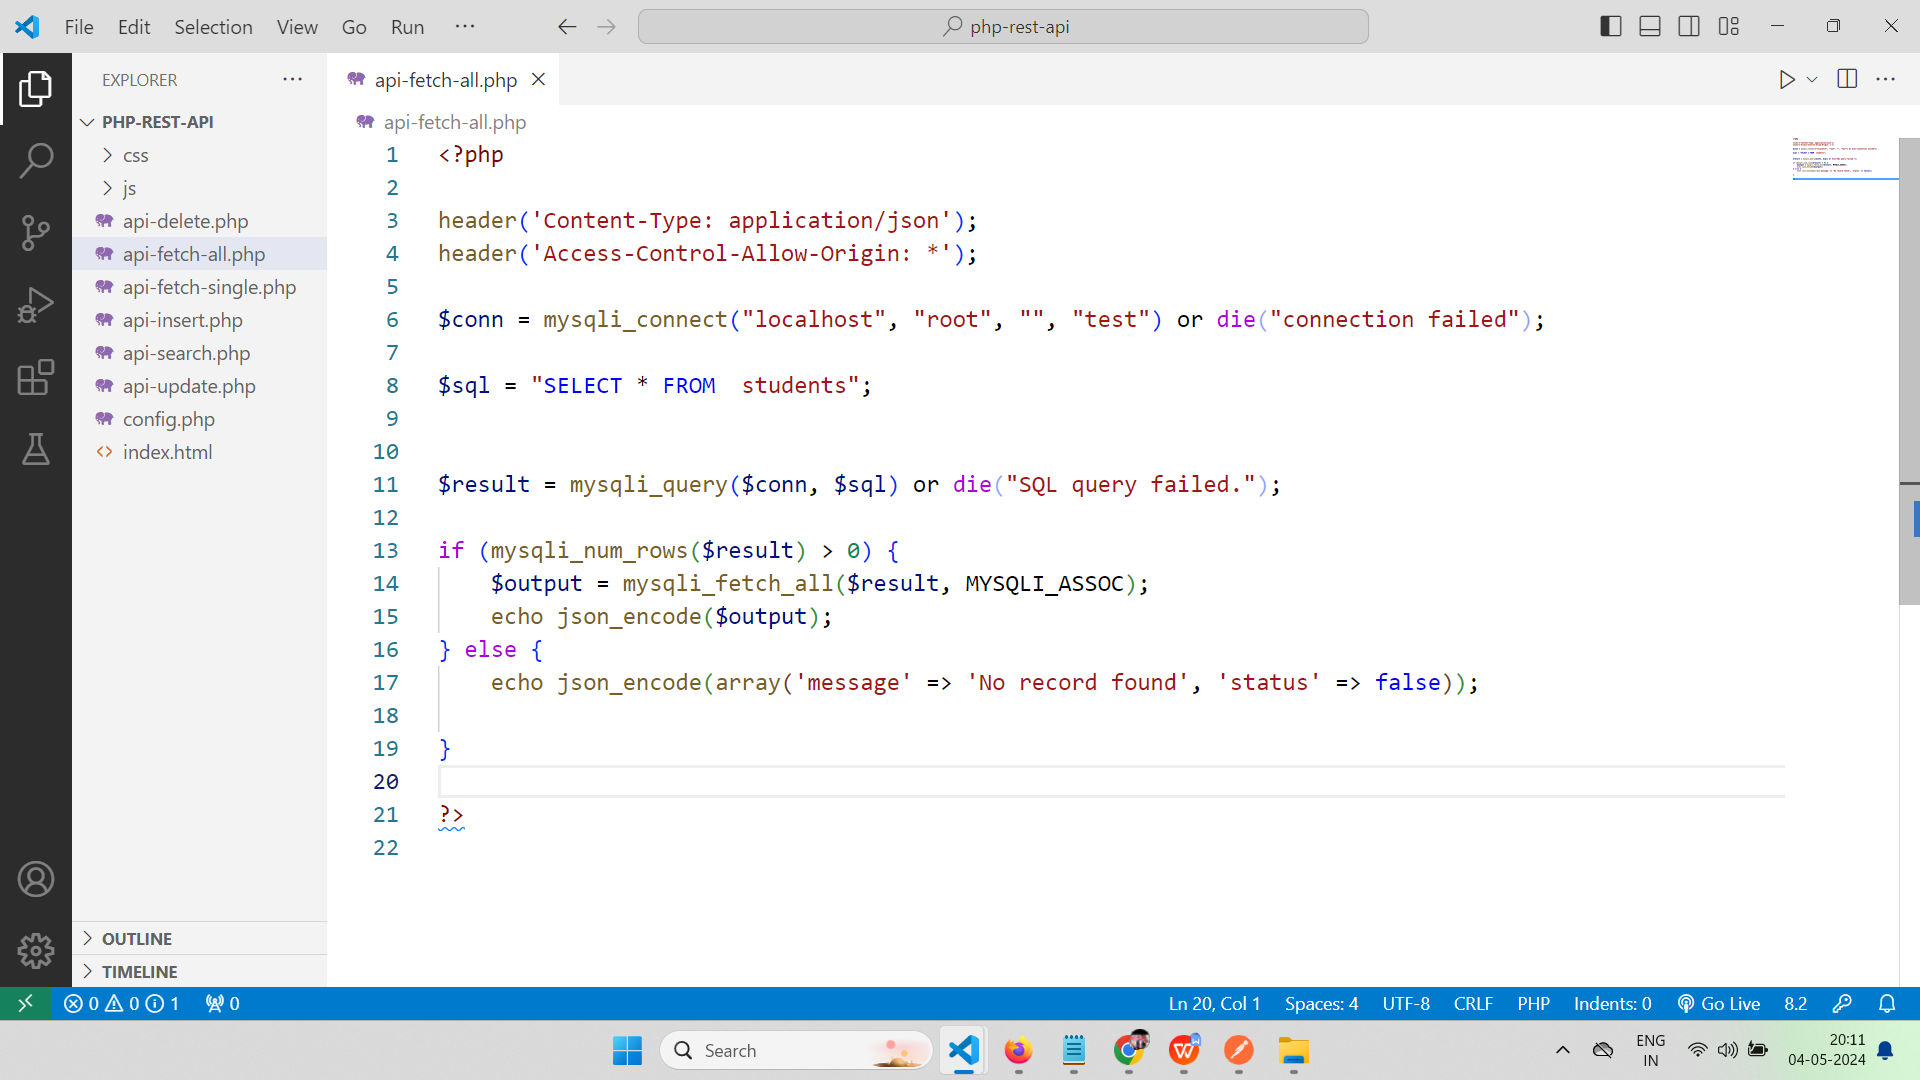Open the Selection menu

coord(213,27)
